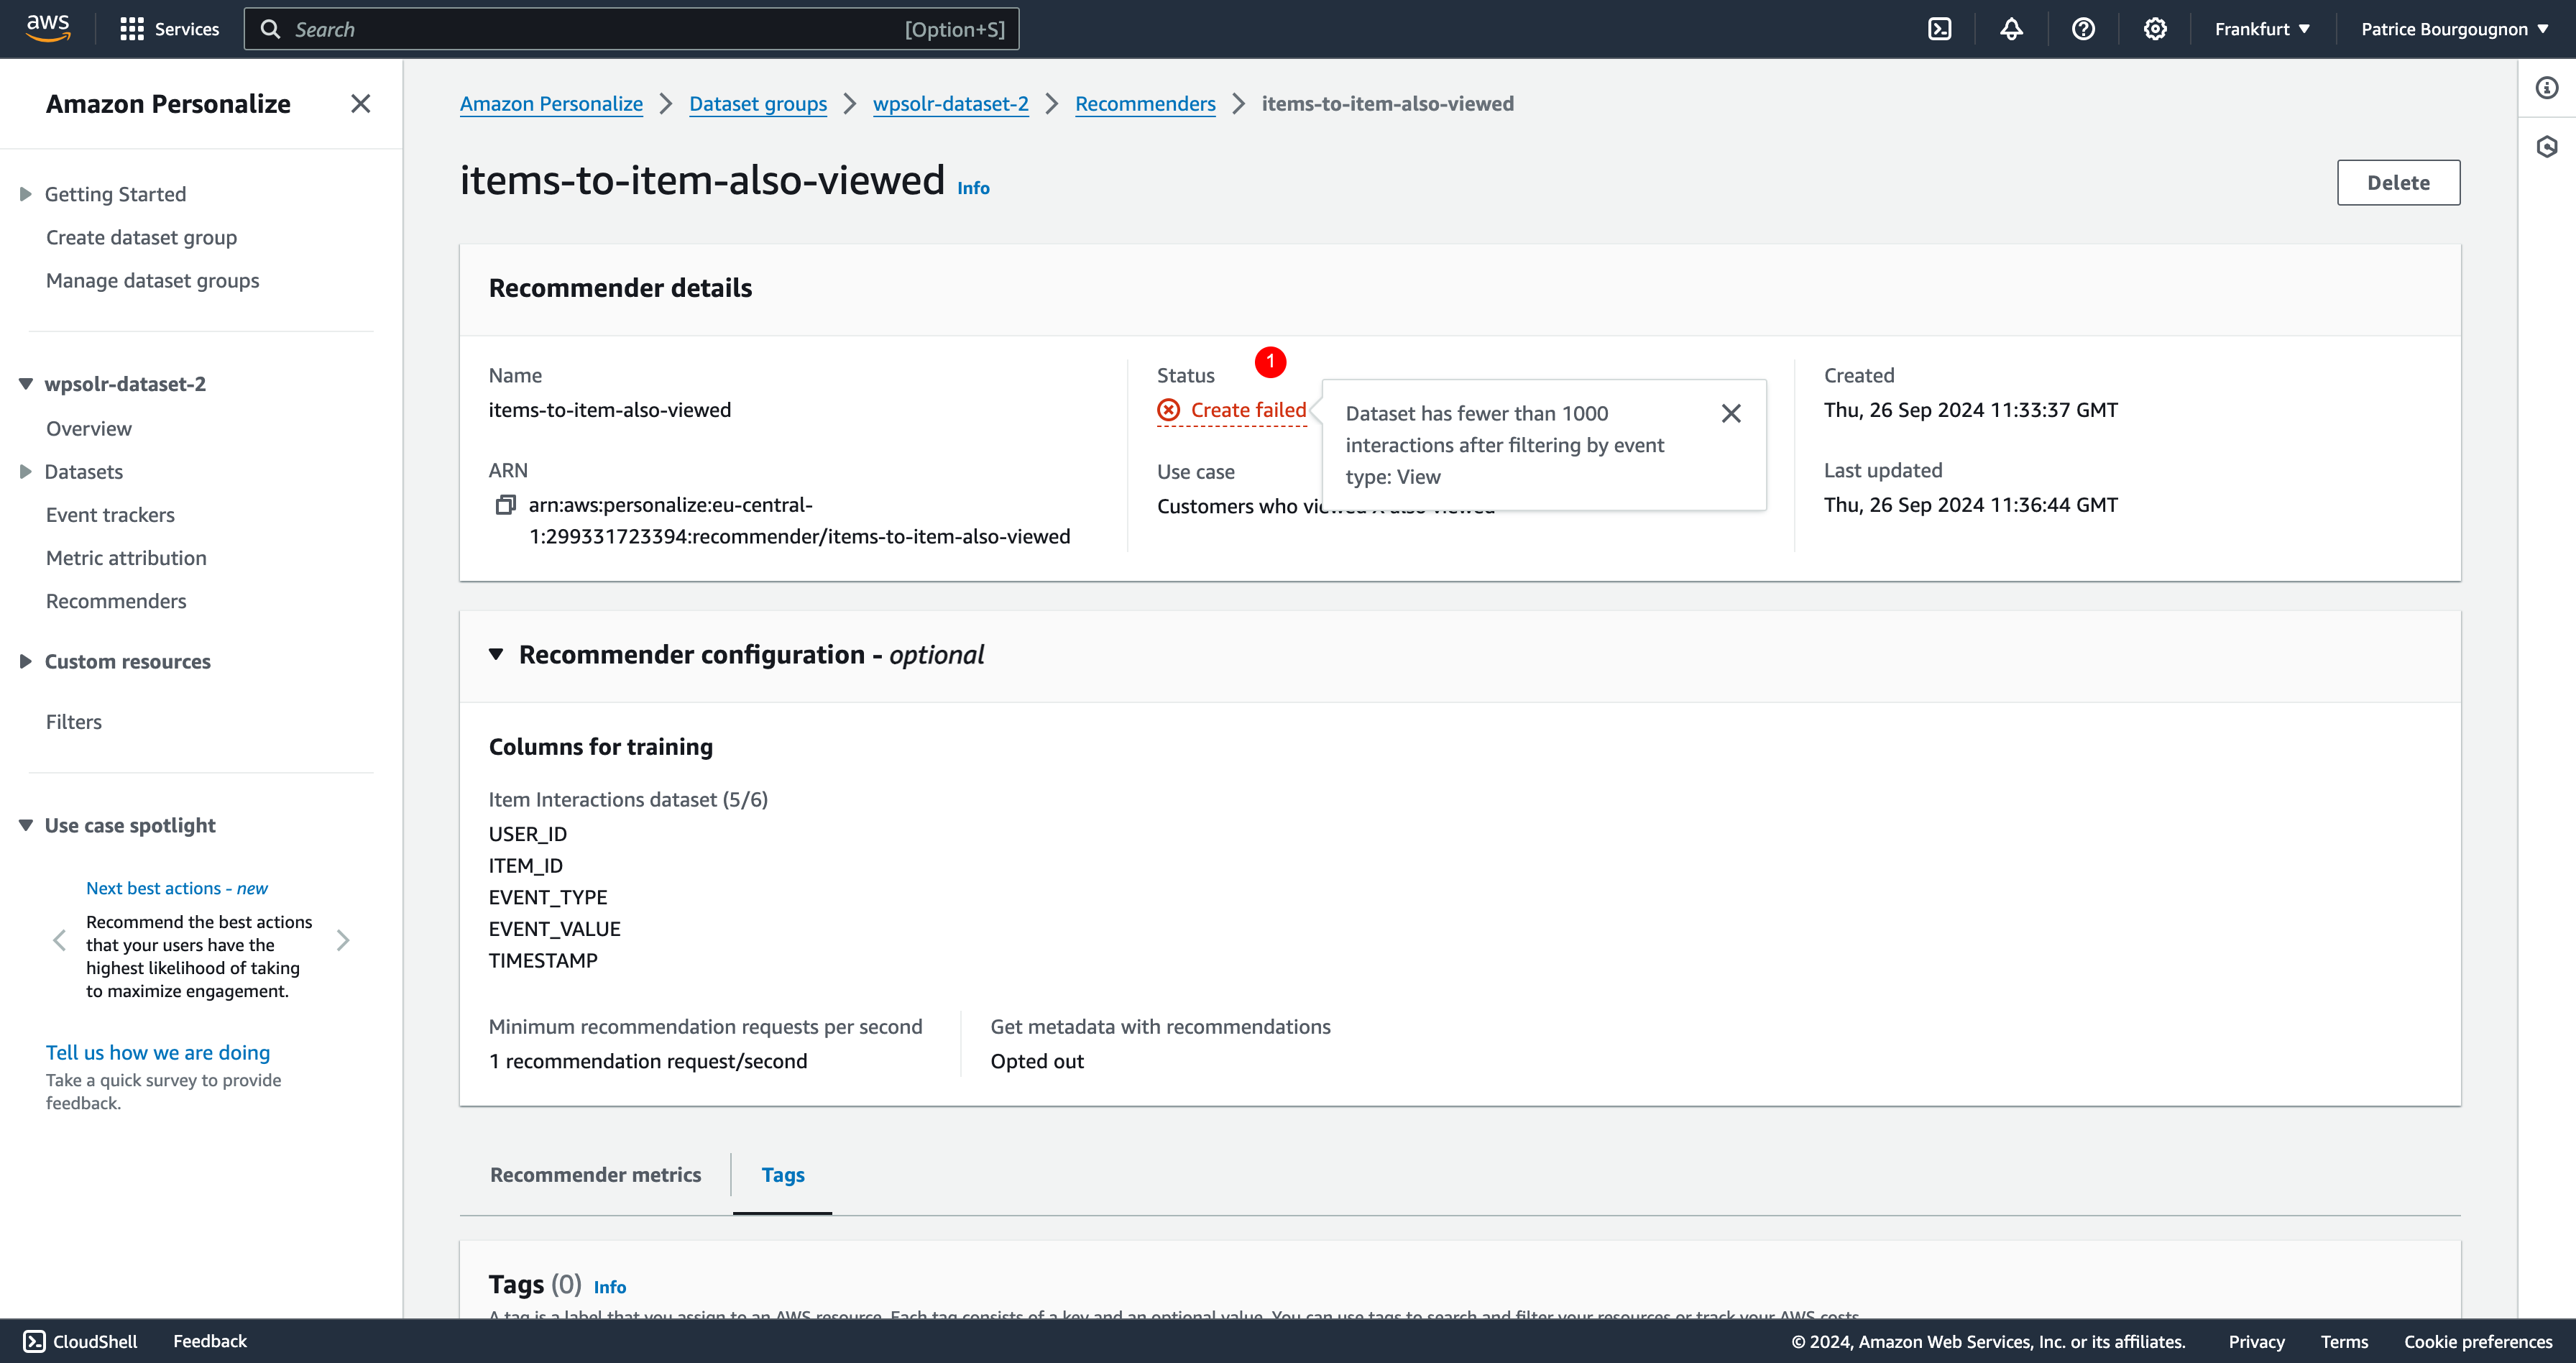
Task: Open the notifications bell
Action: (2011, 29)
